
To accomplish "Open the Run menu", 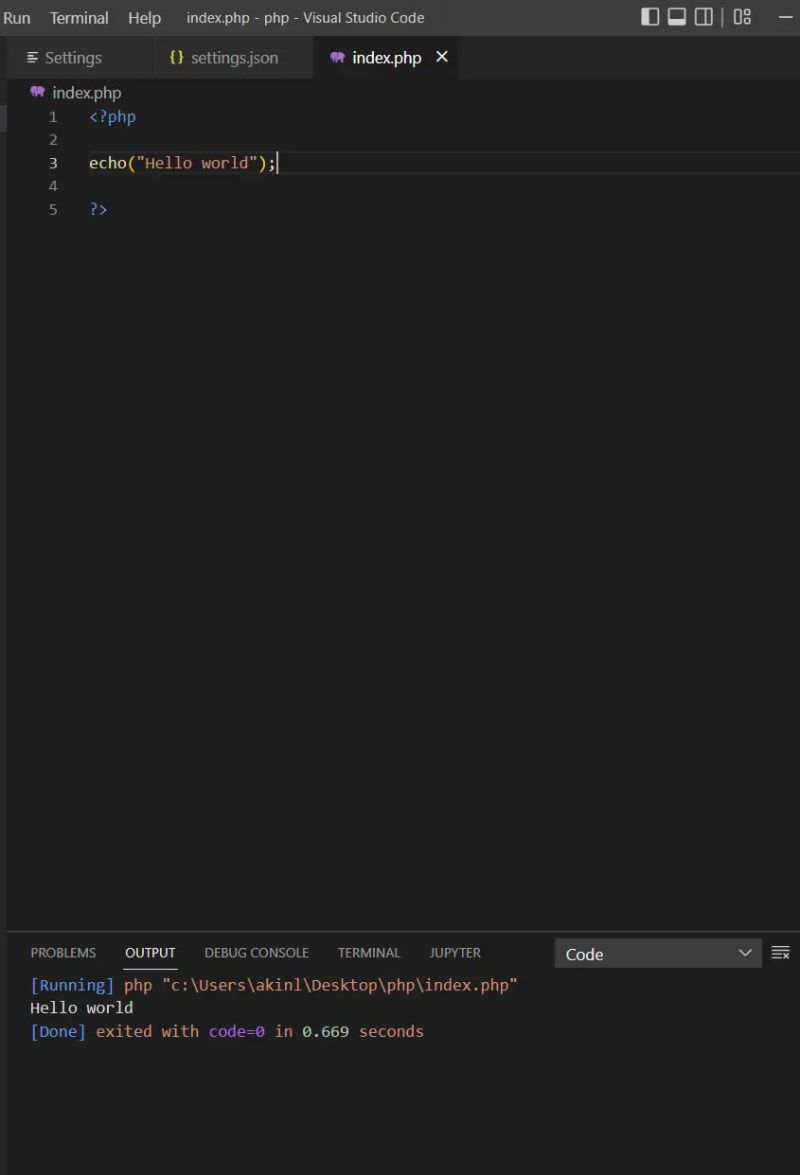I will tap(17, 17).
